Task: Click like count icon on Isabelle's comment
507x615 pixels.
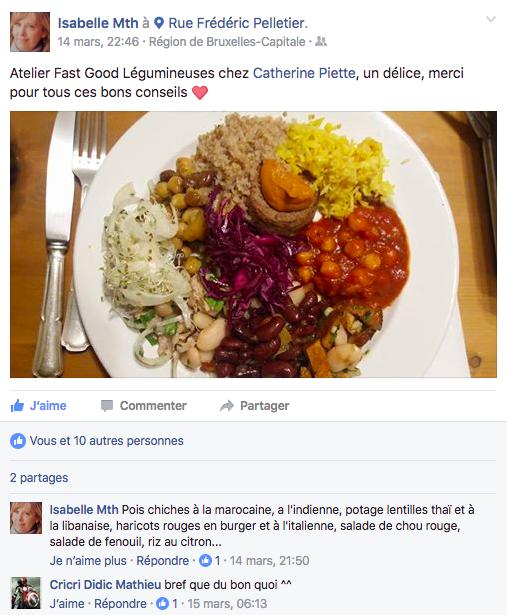Action: click(x=205, y=560)
